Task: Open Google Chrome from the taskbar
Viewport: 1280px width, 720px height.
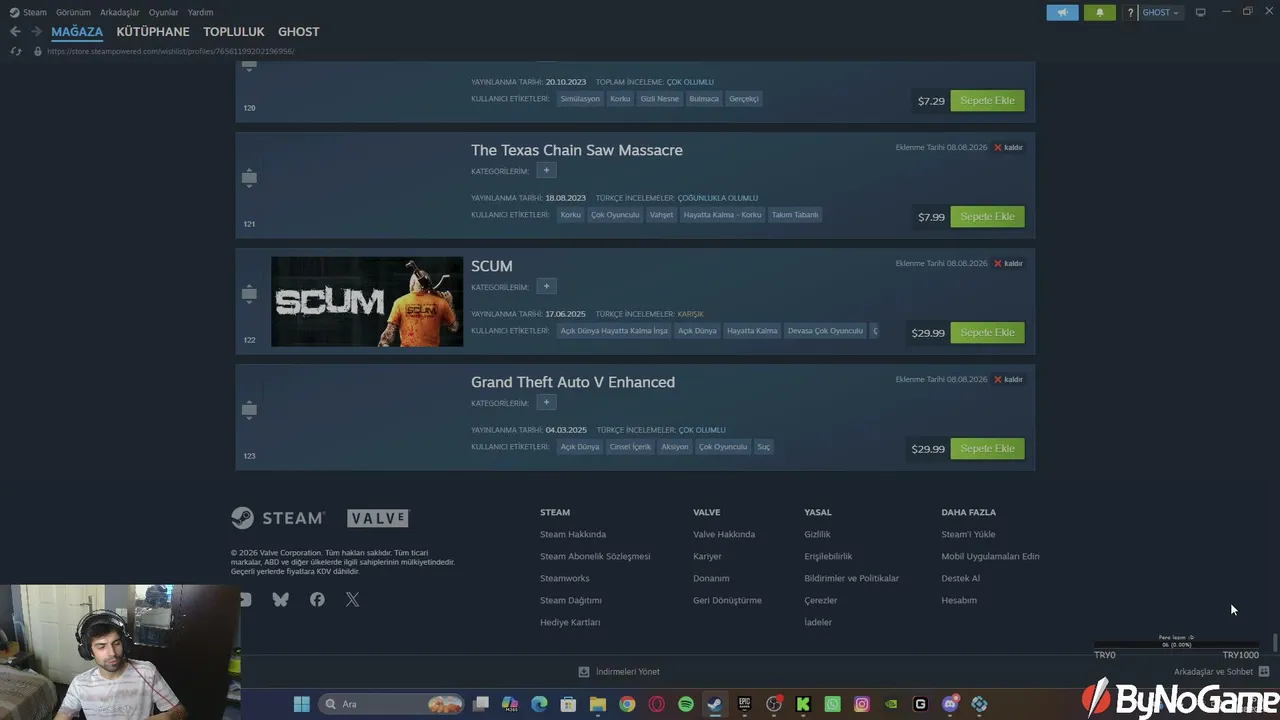Action: pyautogui.click(x=627, y=704)
